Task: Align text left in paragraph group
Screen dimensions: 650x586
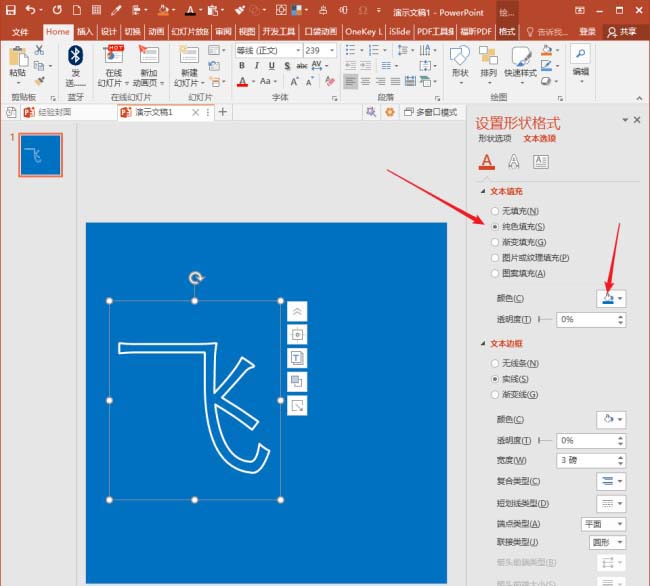Action: click(350, 81)
